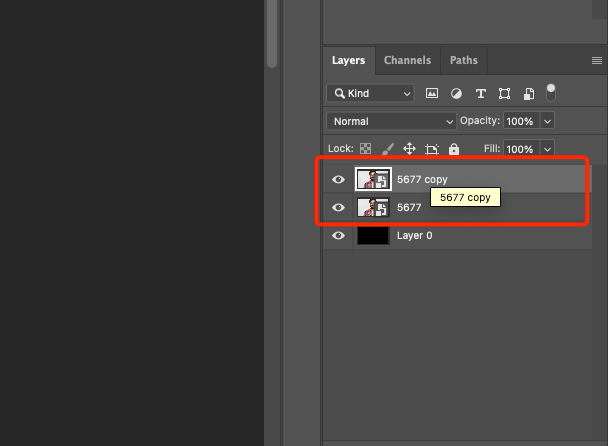Screen dimensions: 608x446
Task: Hide the 5677 layer
Action: 338,207
